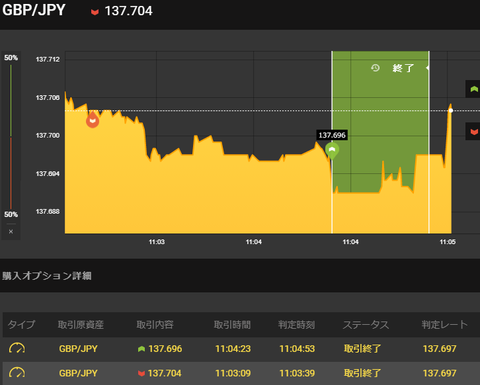Click the green buy marker at 137.696
Viewport: 480px width, 385px height.
coord(332,150)
